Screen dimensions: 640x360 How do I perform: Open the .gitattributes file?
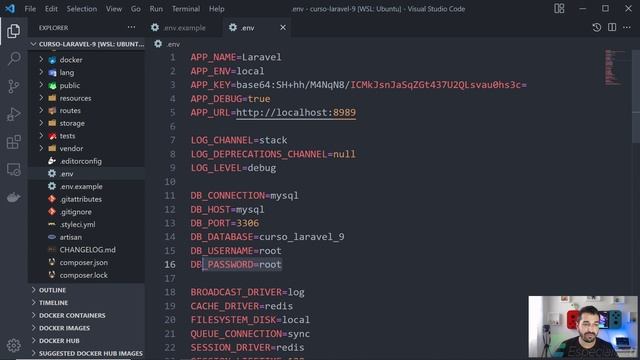coord(87,199)
